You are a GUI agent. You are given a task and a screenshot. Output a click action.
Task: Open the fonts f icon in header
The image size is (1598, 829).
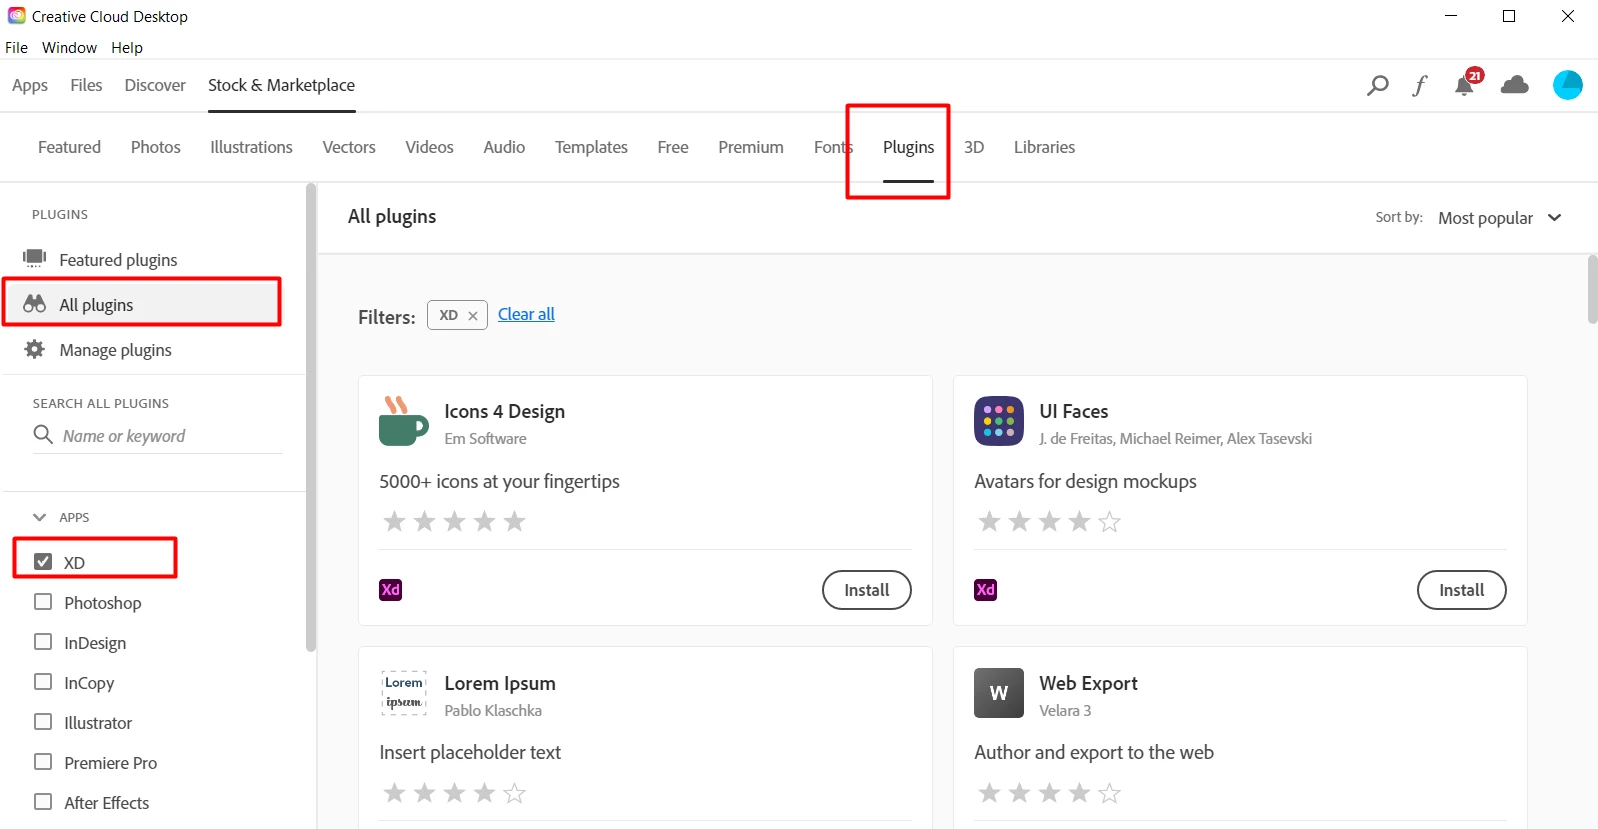coord(1419,85)
